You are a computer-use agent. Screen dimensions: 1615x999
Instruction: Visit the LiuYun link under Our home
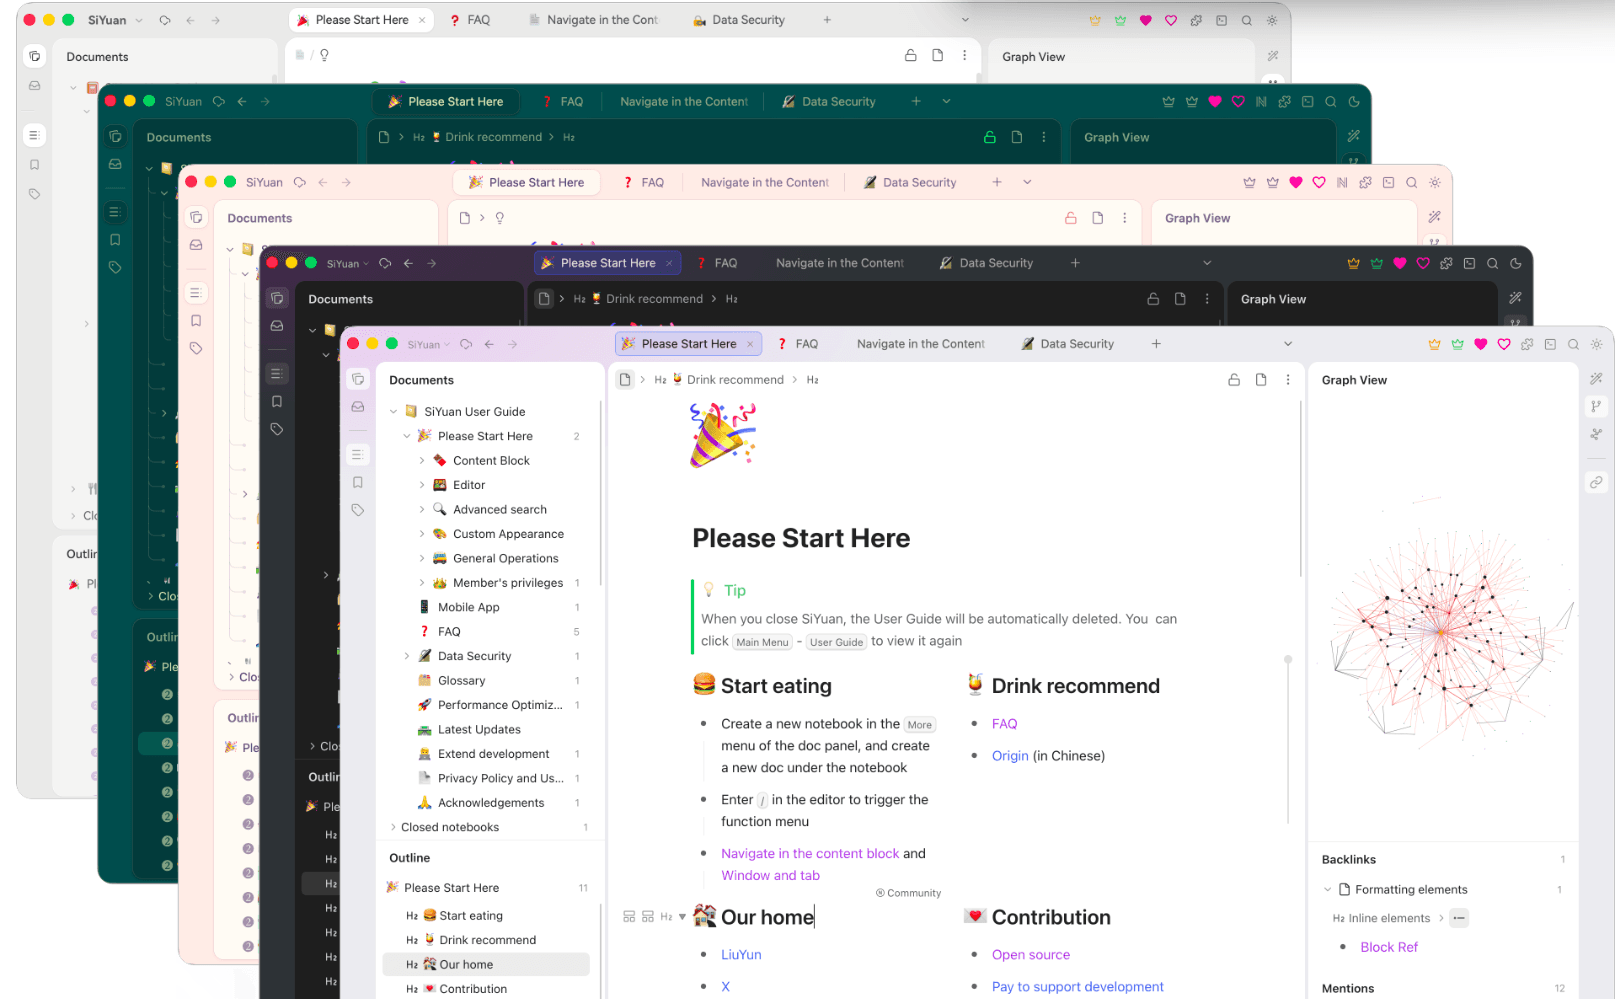click(741, 955)
